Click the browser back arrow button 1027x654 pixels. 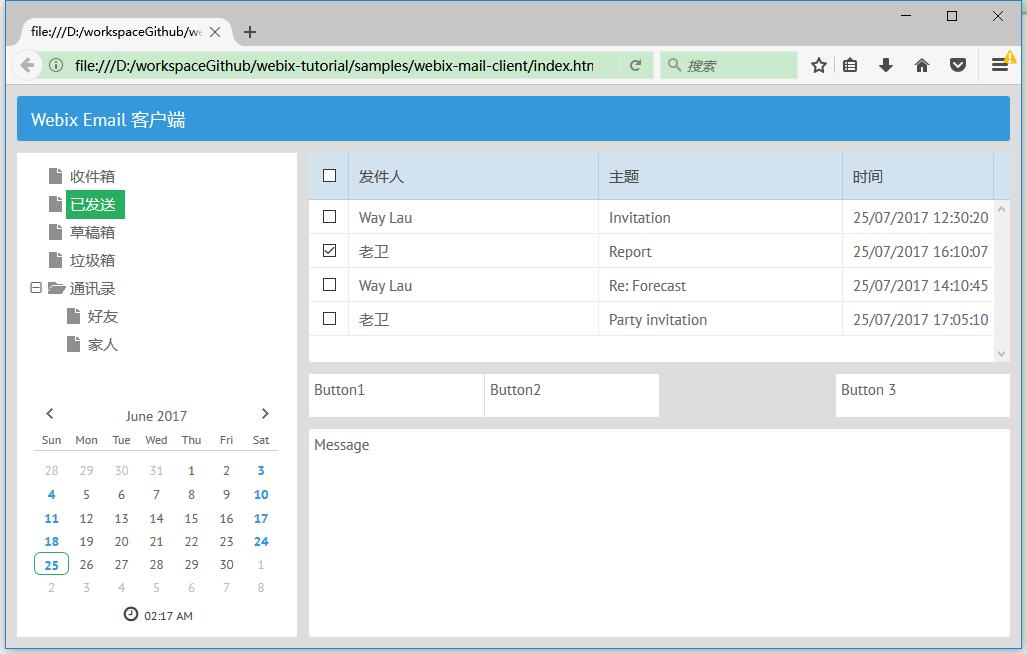tap(27, 65)
